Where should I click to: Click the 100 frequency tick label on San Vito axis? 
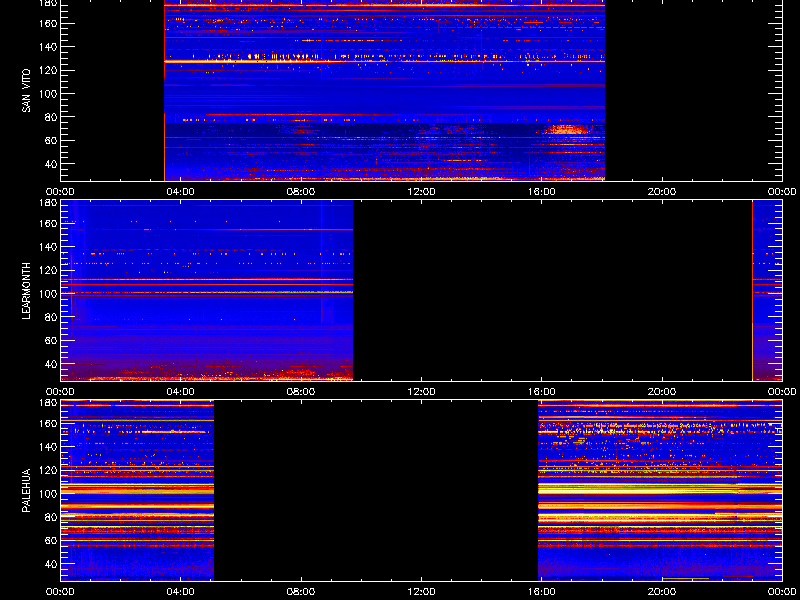[49, 94]
